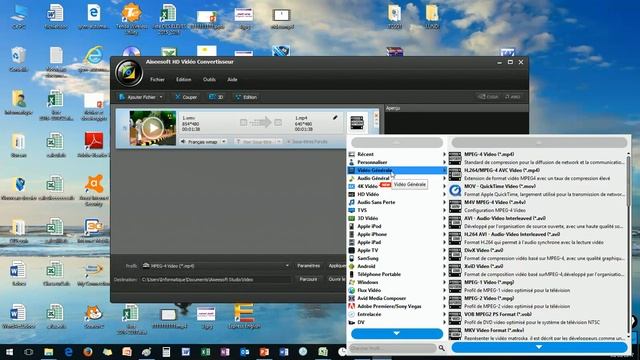Expand the Android category
The image size is (640, 360).
point(397,266)
